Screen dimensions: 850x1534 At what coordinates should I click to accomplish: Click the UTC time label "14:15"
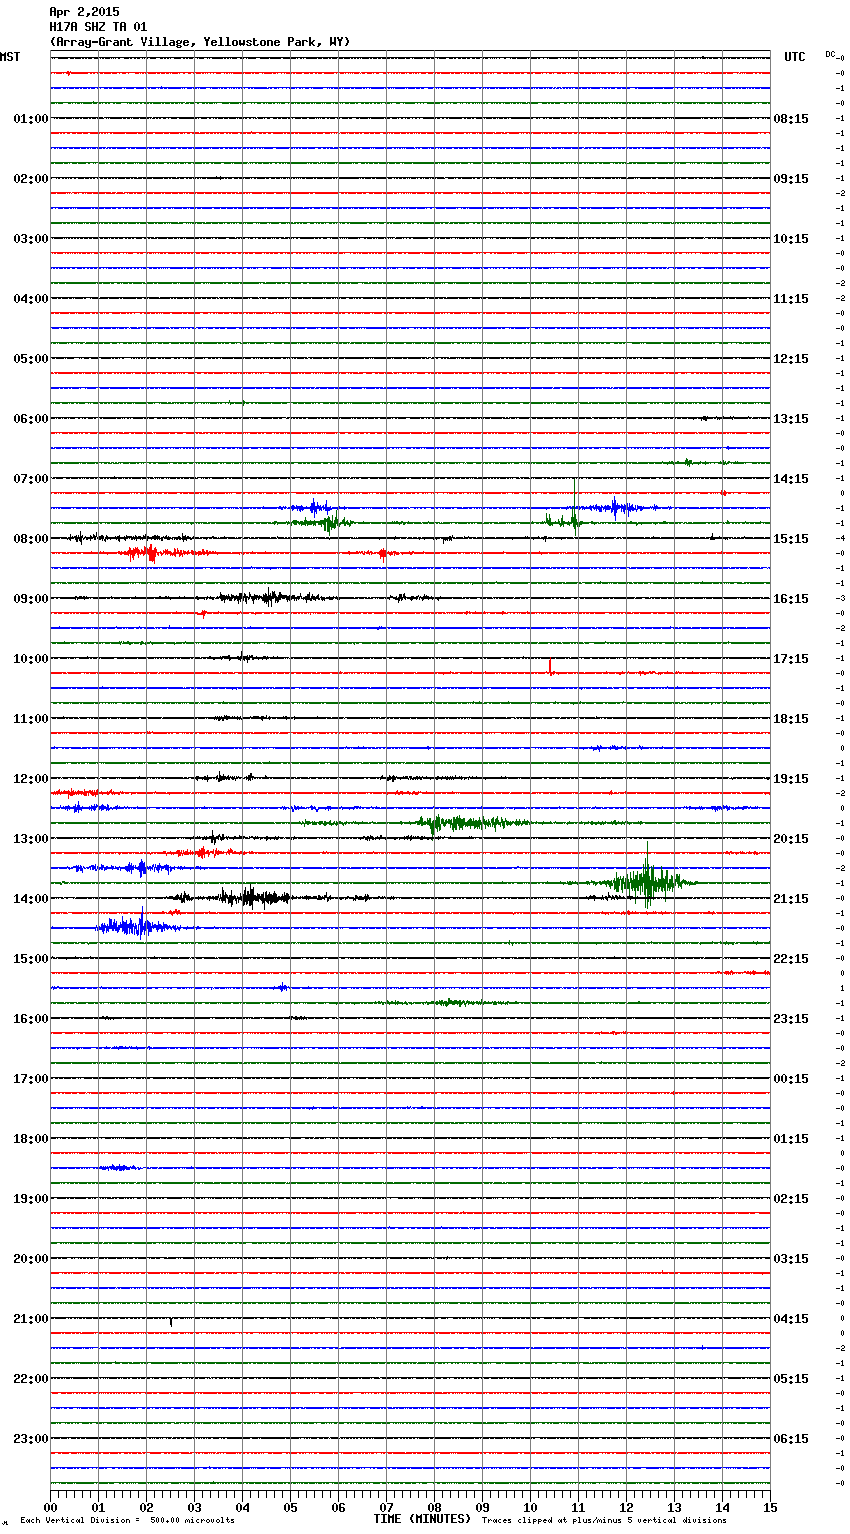coord(791,479)
